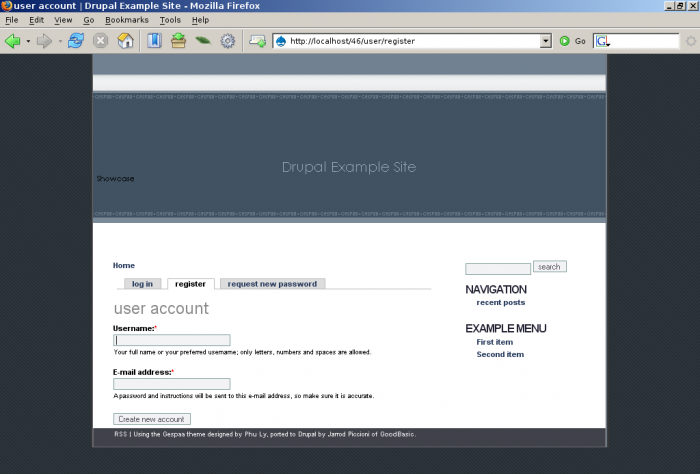
Task: Click the new tab green arrow icon
Action: point(258,41)
